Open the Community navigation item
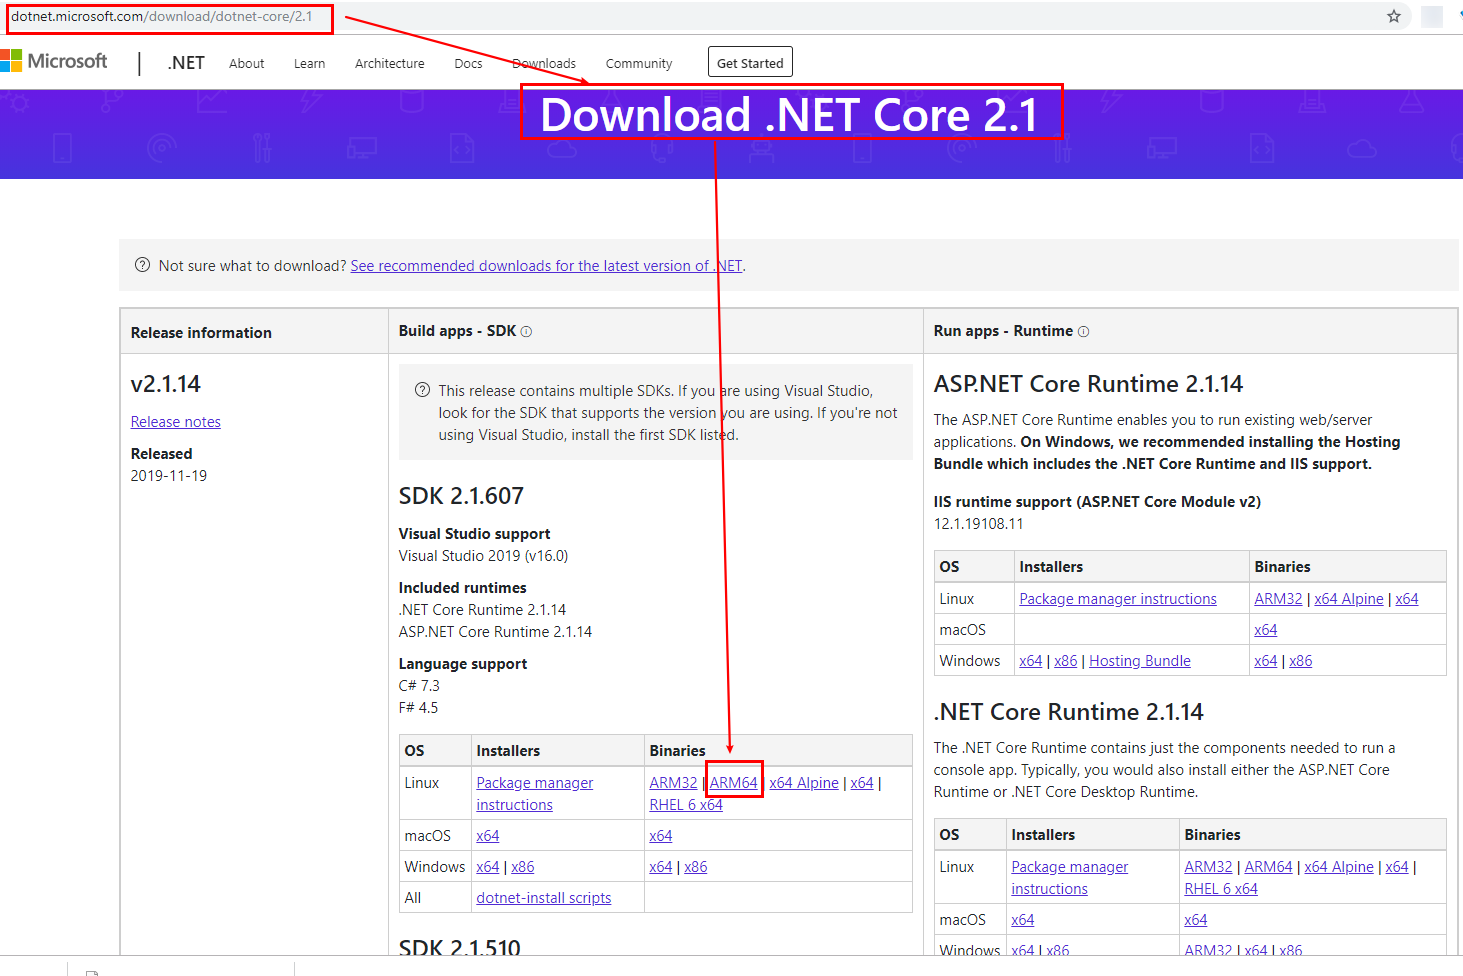Screen dimensions: 1463x976 (x=639, y=63)
